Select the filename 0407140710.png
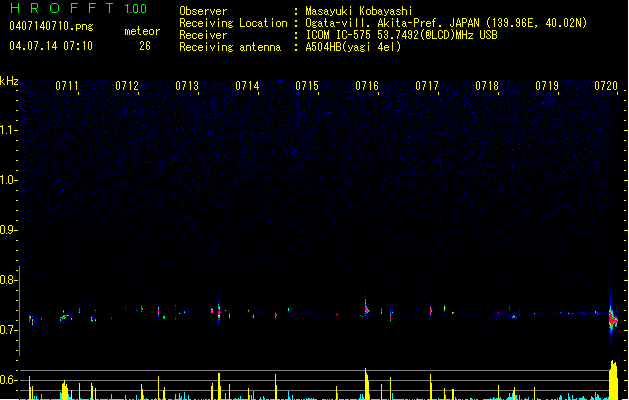Image resolution: width=629 pixels, height=400 pixels. click(x=51, y=26)
